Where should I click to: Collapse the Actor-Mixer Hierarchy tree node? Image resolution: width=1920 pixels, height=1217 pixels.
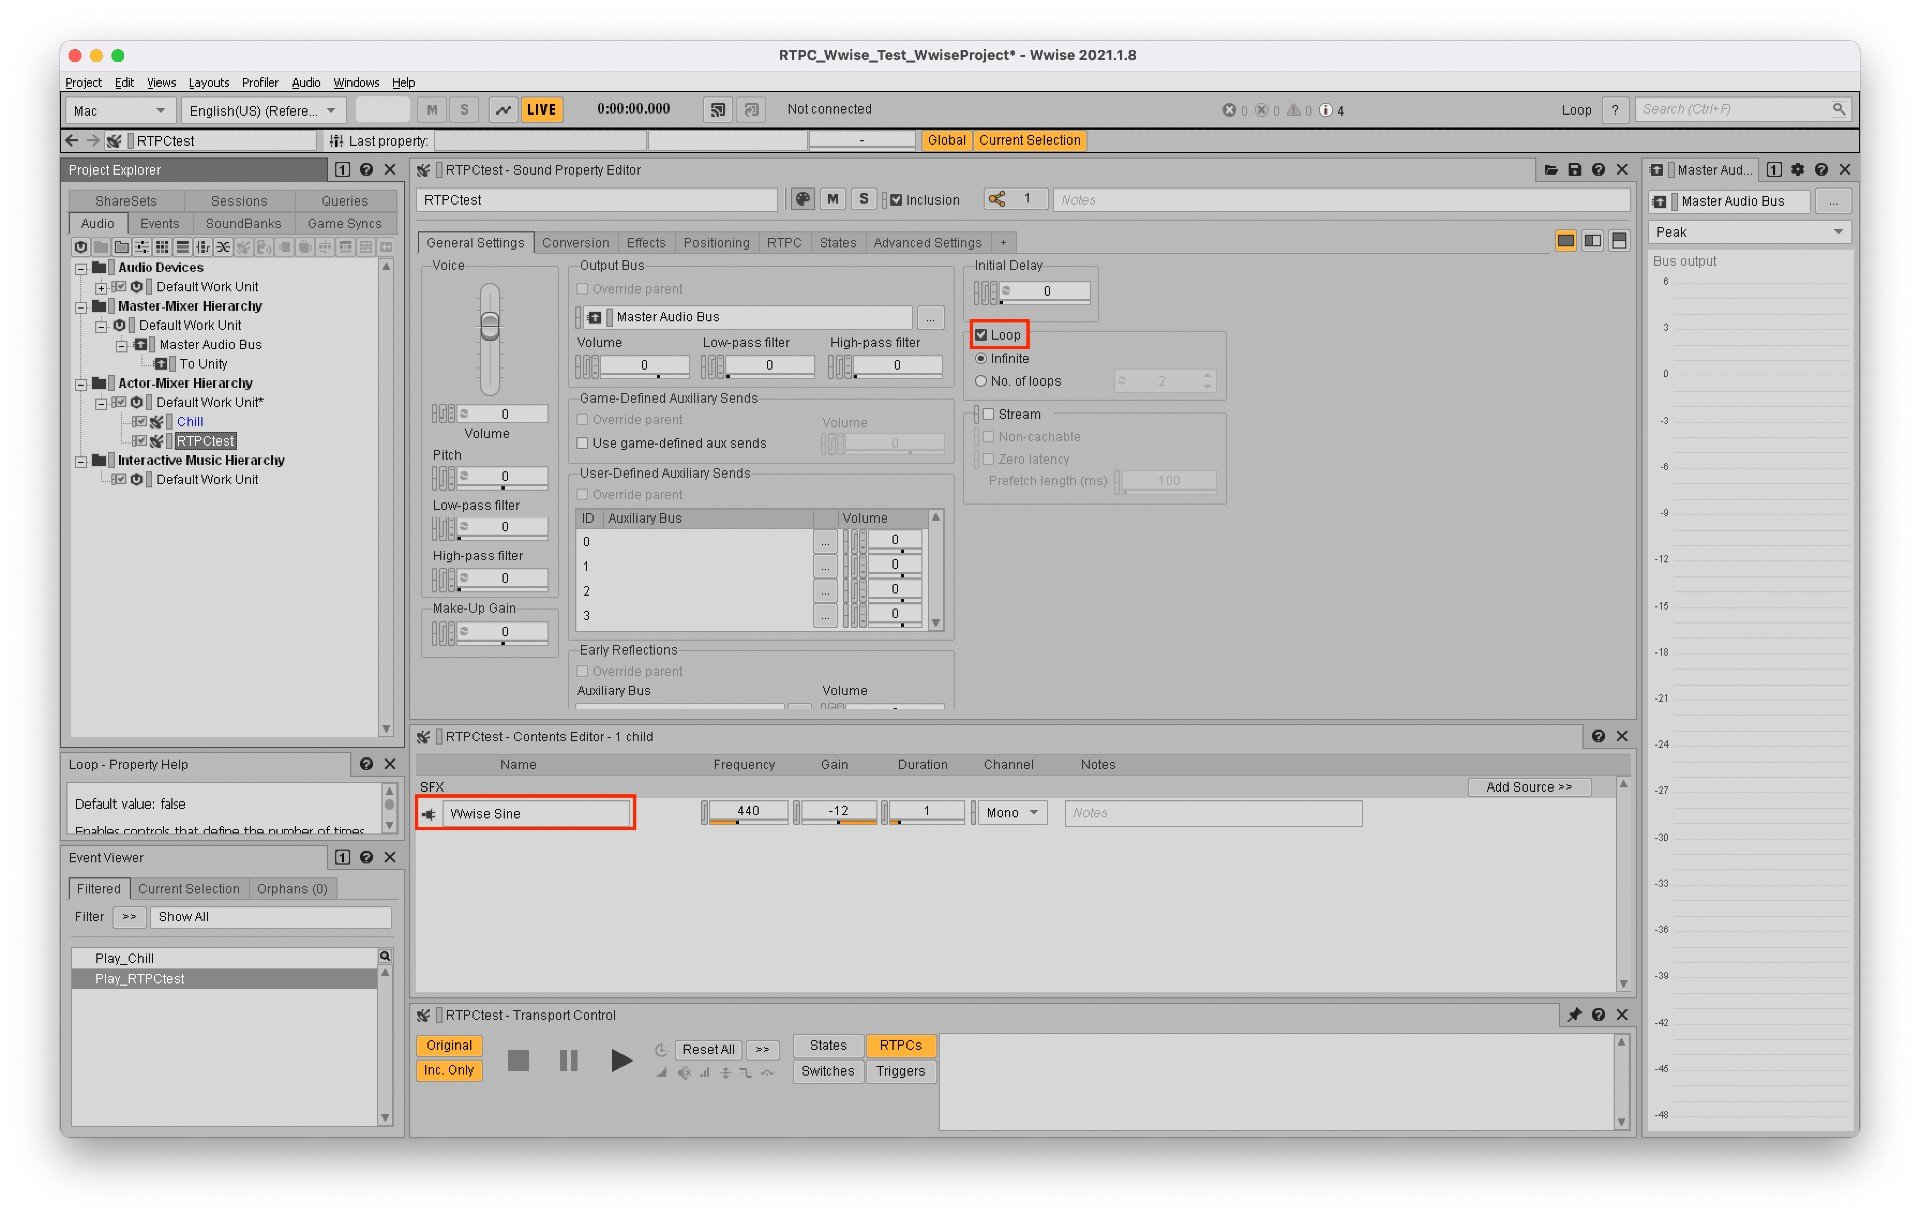click(x=81, y=383)
